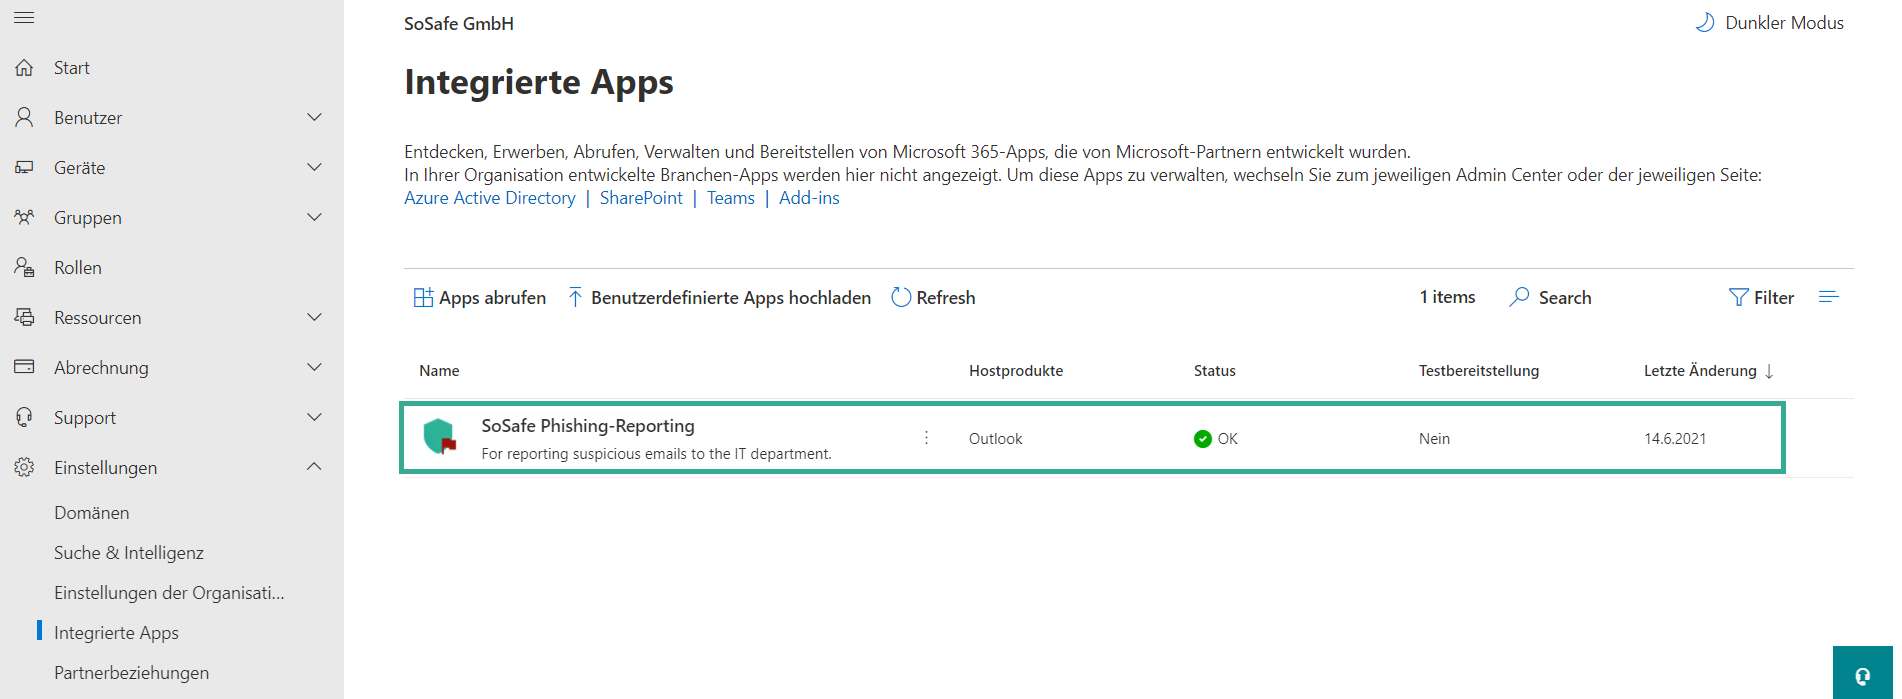
Task: Sort by Letzte Änderung column header
Action: pos(1700,371)
